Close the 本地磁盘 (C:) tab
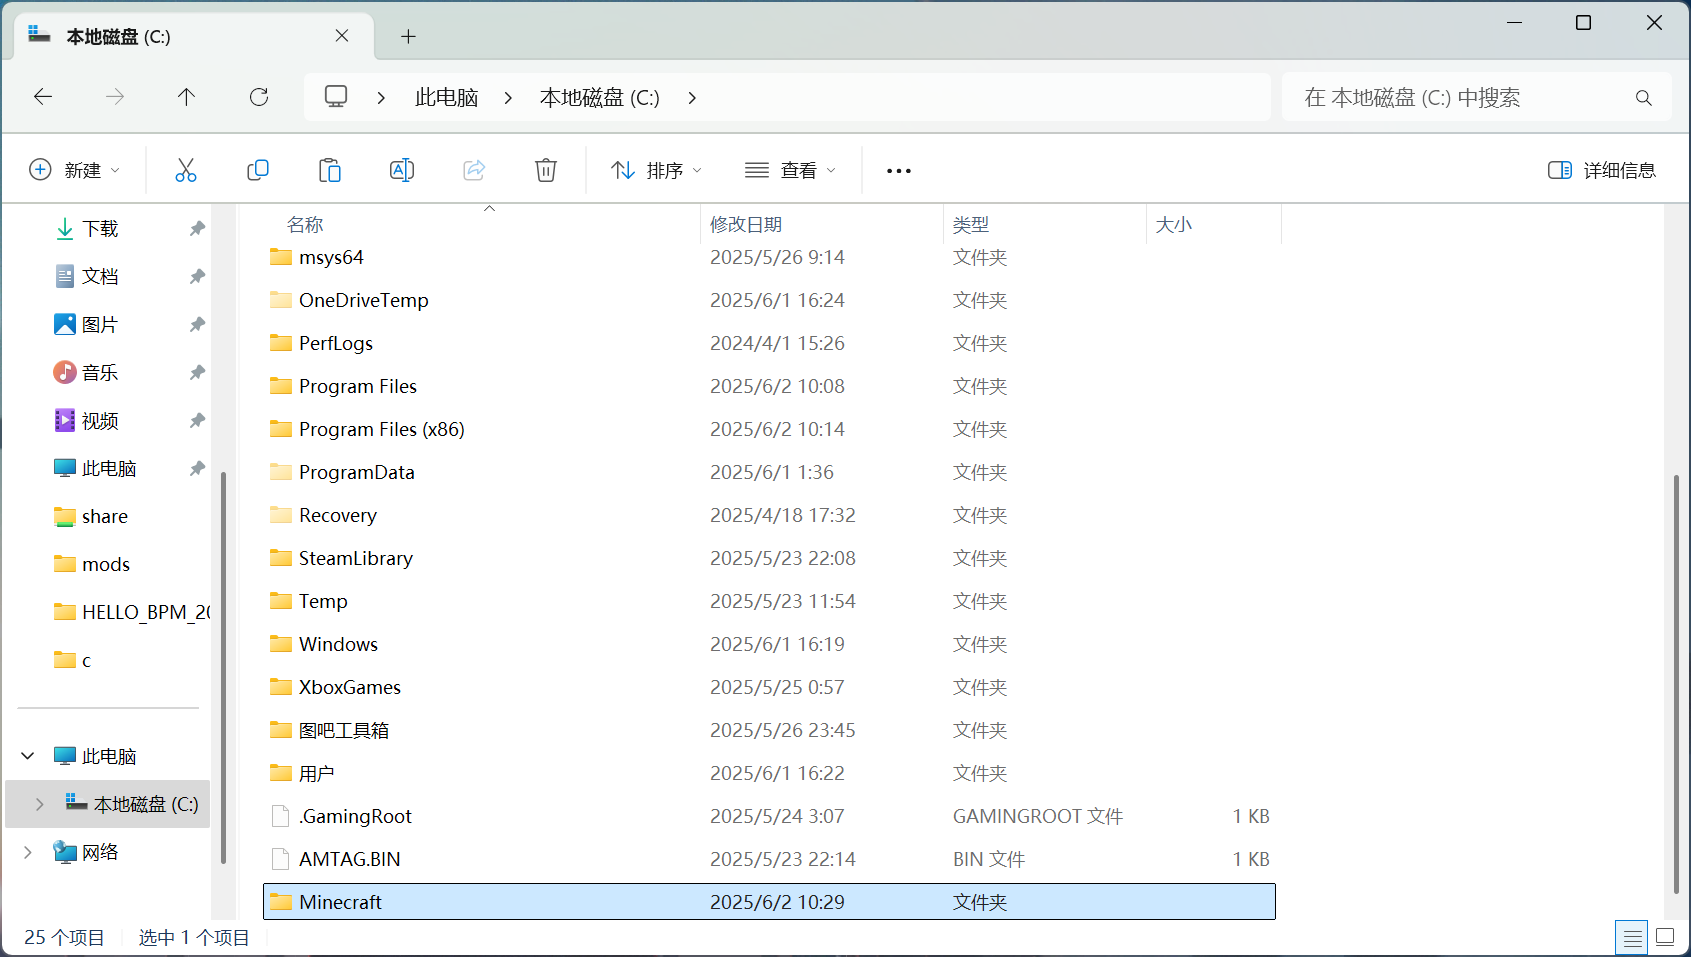Screen dimensions: 1691x957 point(342,36)
